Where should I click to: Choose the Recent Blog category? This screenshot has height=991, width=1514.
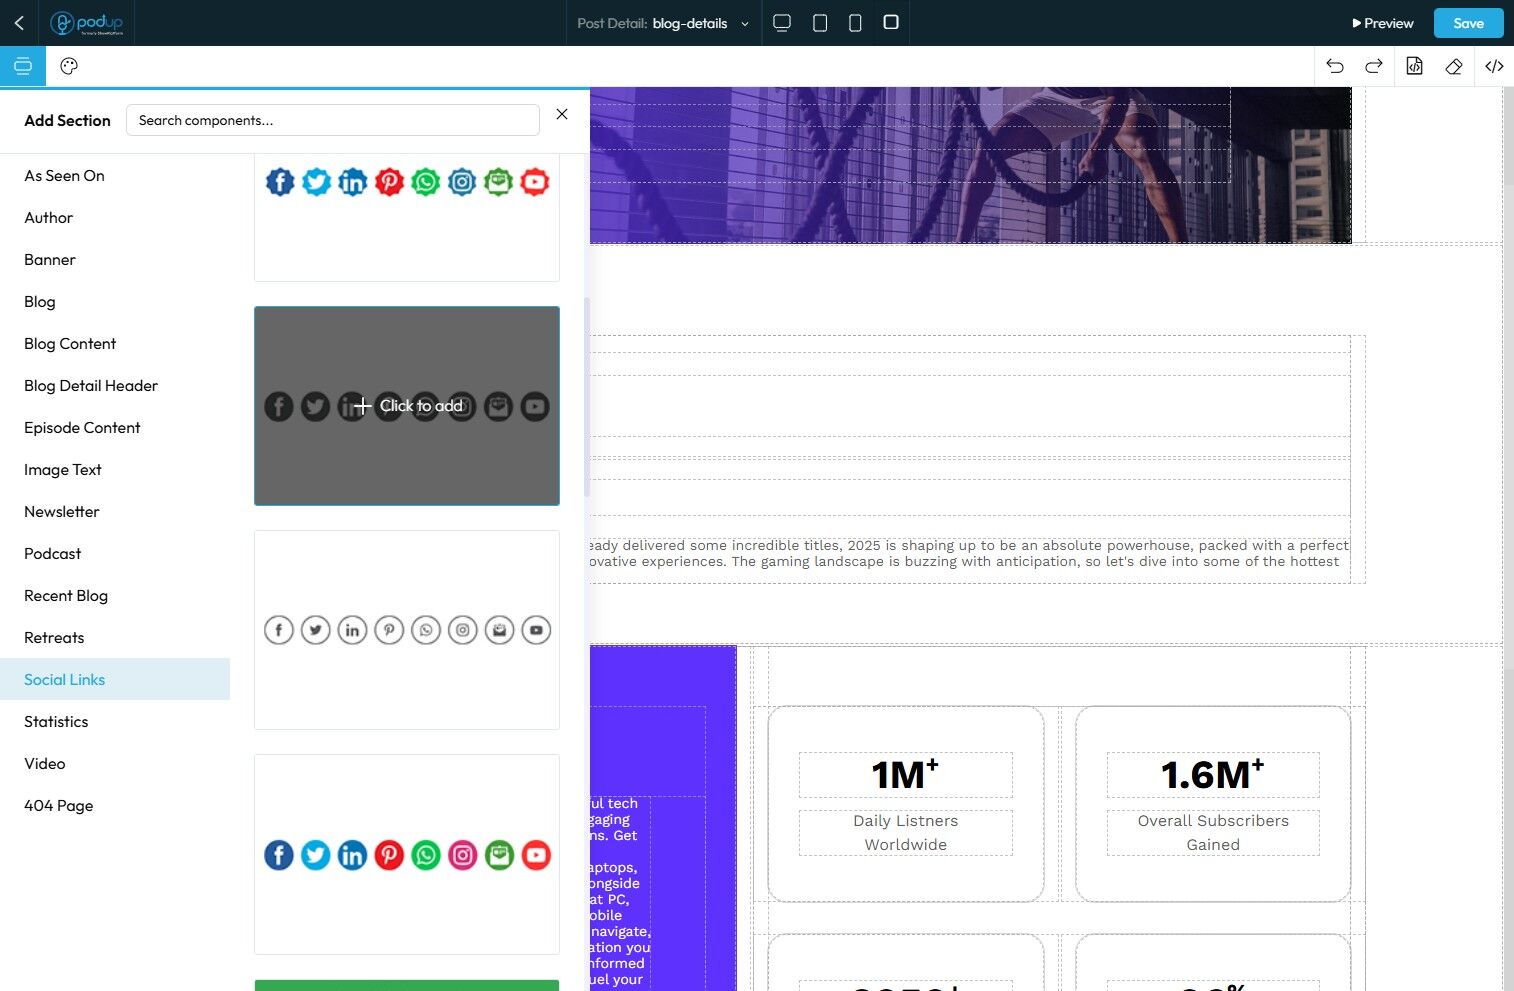tap(115, 595)
